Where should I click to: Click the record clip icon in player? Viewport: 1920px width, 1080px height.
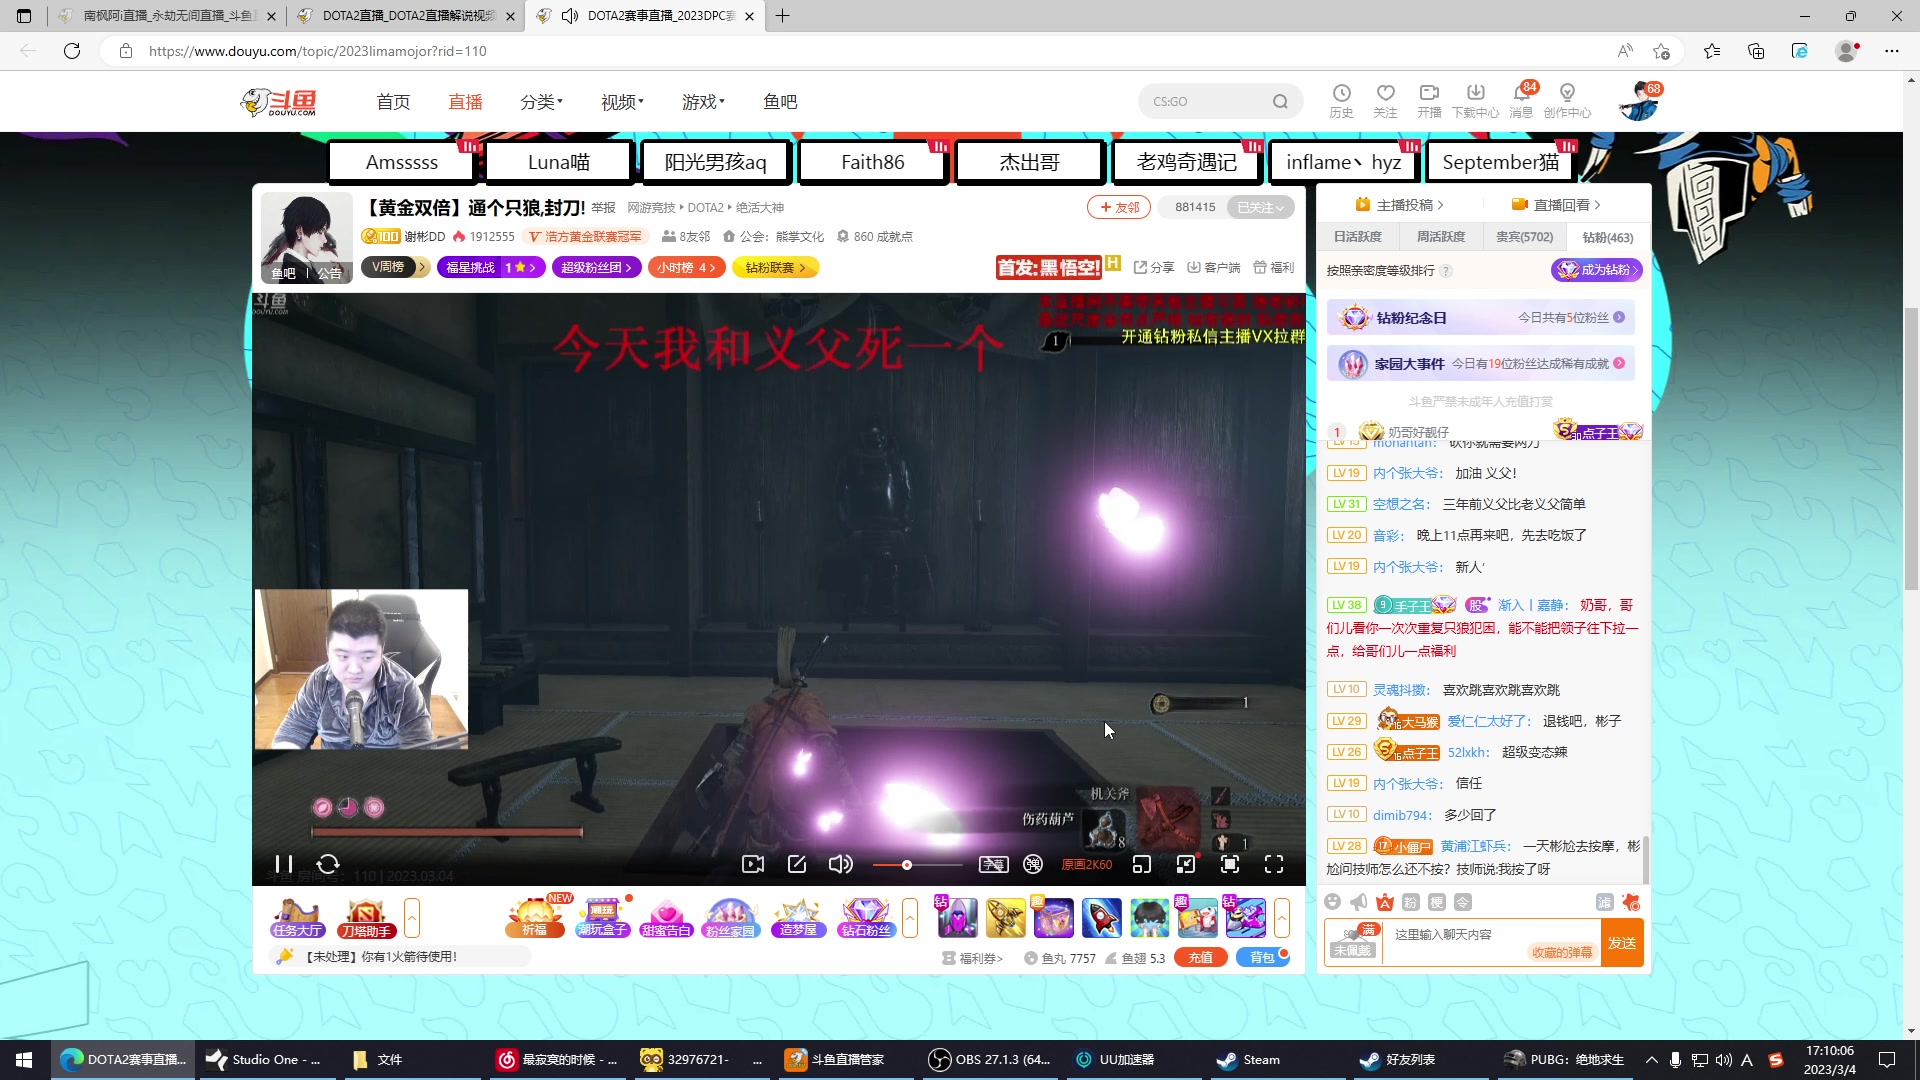753,864
